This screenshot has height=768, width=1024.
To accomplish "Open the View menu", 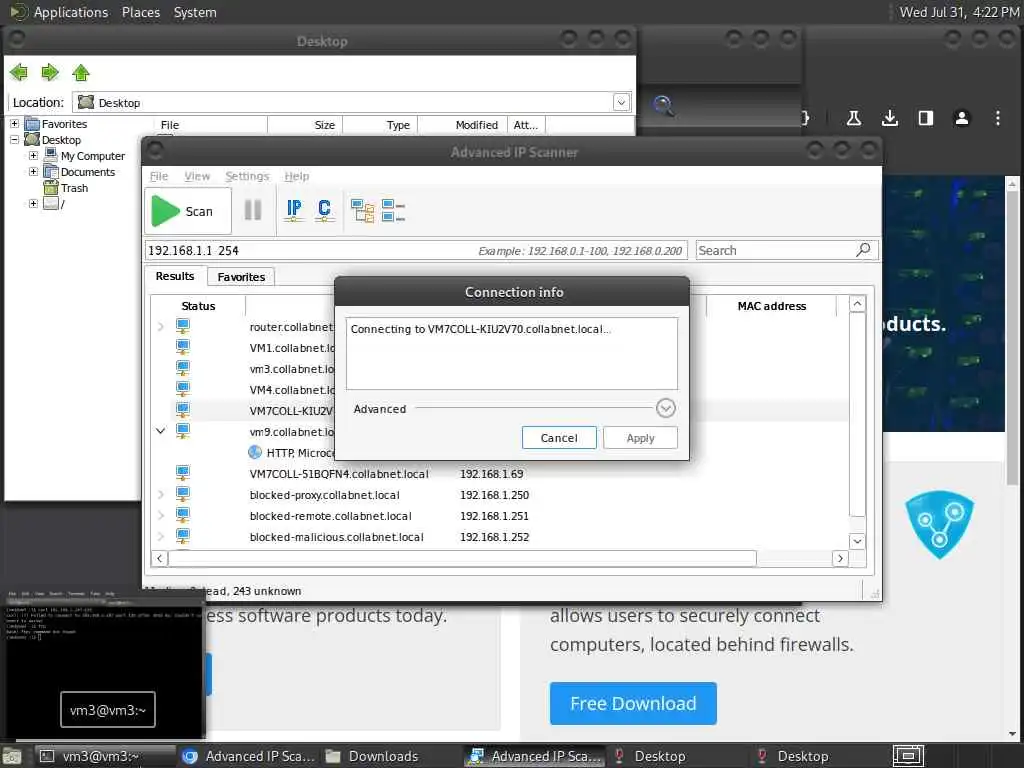I will (197, 176).
